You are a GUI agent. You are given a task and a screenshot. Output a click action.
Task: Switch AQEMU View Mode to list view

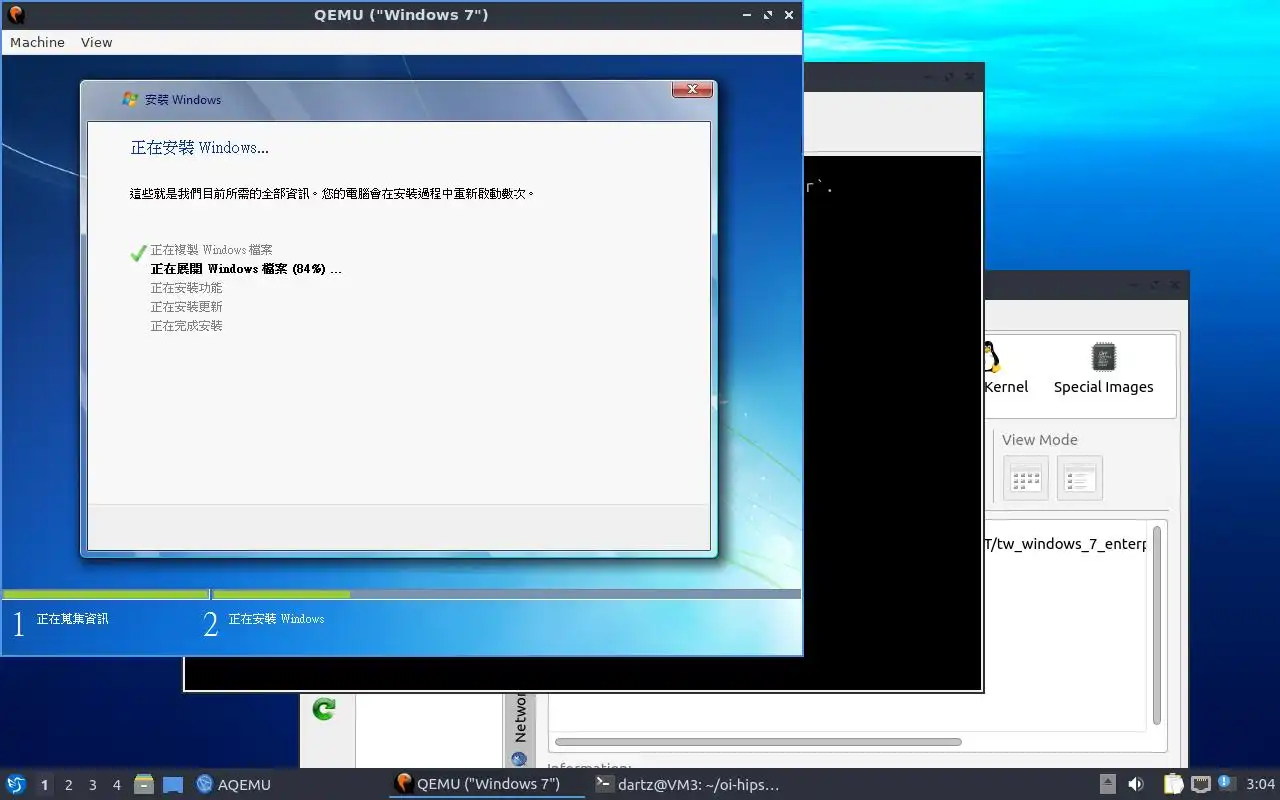pos(1080,478)
